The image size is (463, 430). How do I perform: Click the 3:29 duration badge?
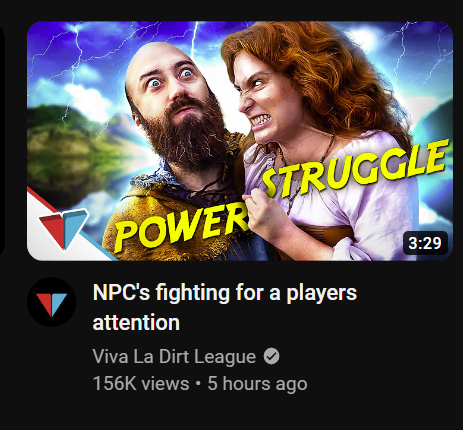[x=425, y=243]
